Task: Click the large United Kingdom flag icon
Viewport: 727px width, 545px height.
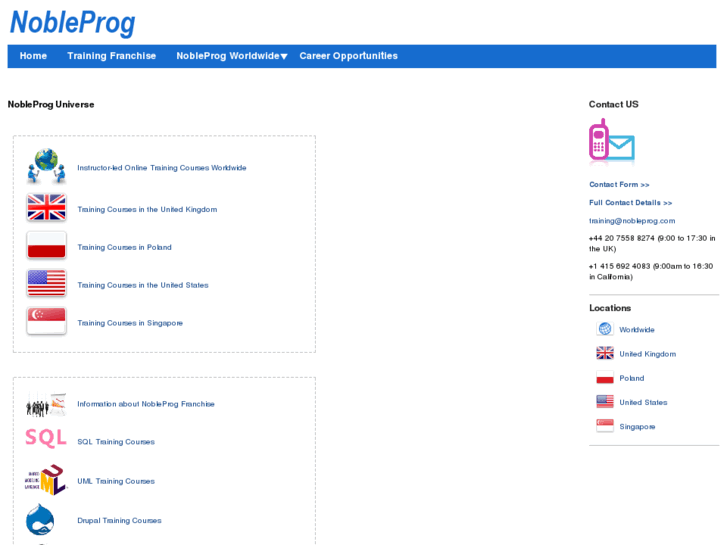Action: coord(46,207)
